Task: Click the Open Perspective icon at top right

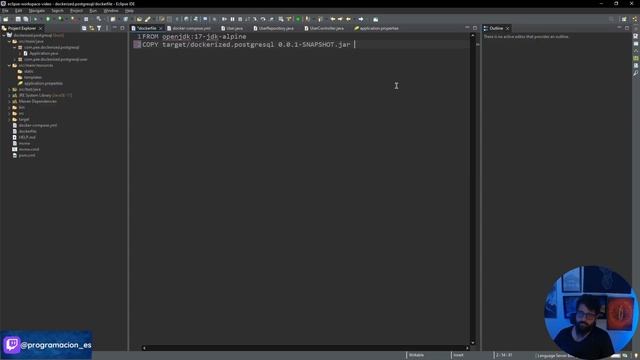Action: tap(624, 19)
